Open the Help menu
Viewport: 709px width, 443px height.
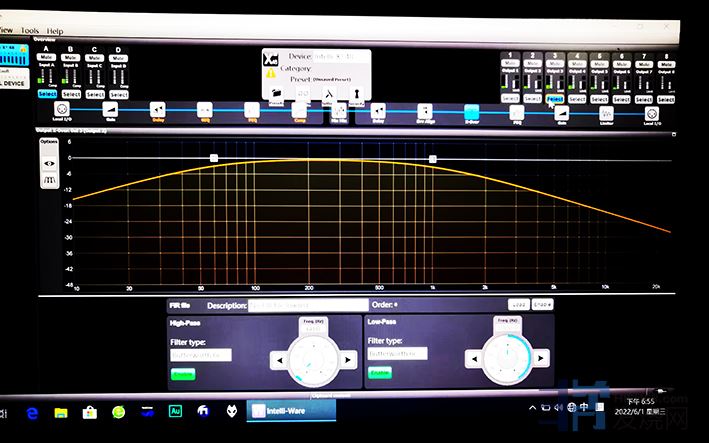tap(55, 31)
